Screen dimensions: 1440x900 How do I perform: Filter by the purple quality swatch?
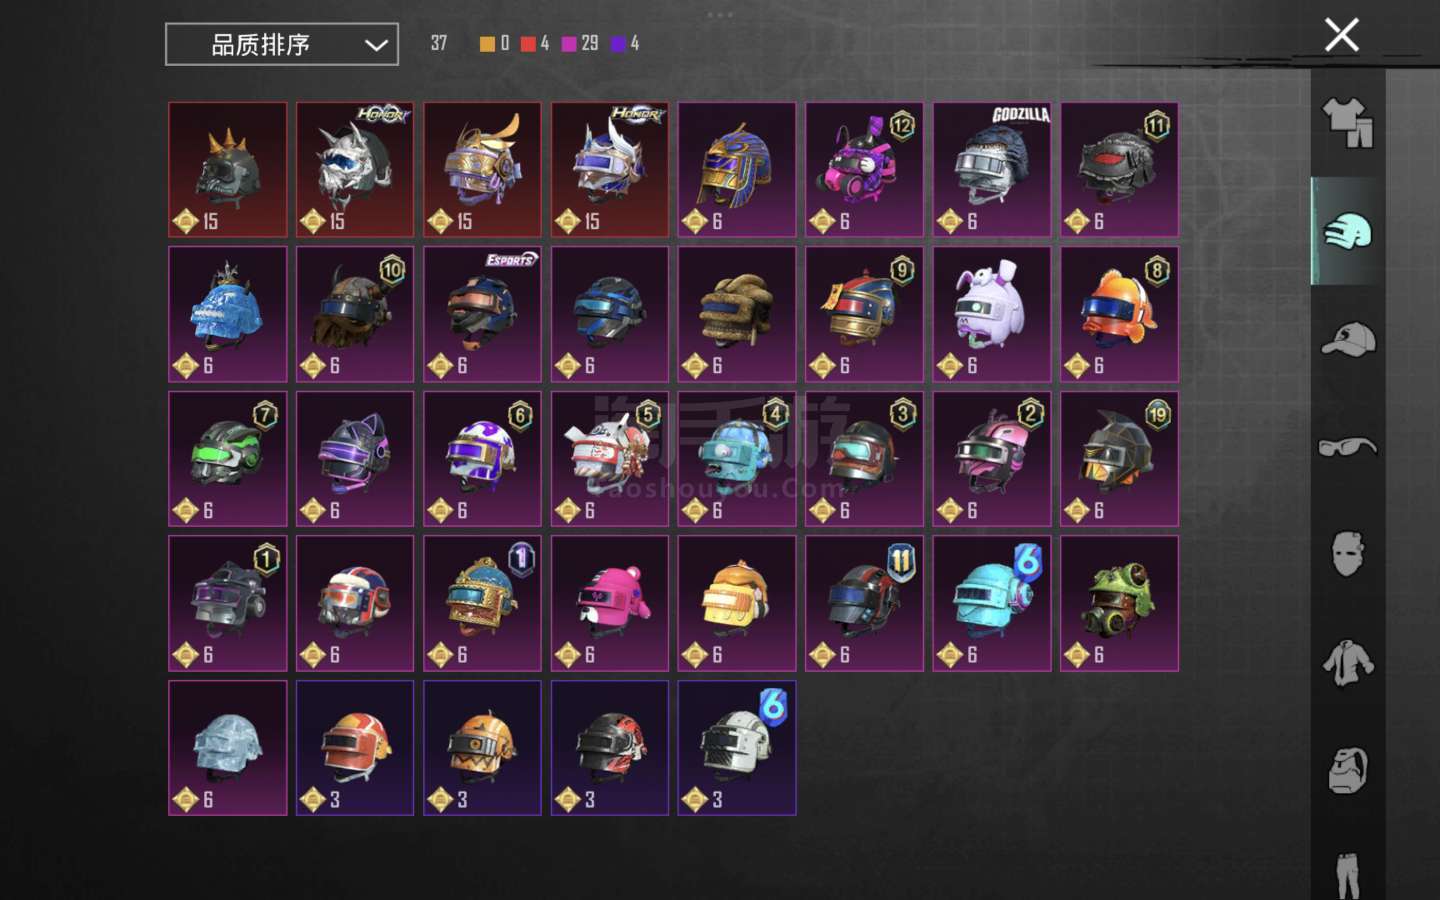[618, 43]
